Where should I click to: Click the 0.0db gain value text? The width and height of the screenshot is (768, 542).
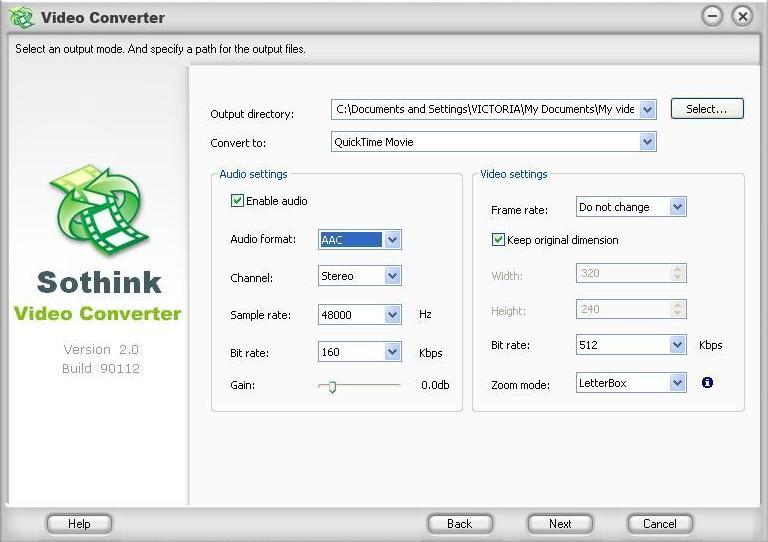pos(435,385)
